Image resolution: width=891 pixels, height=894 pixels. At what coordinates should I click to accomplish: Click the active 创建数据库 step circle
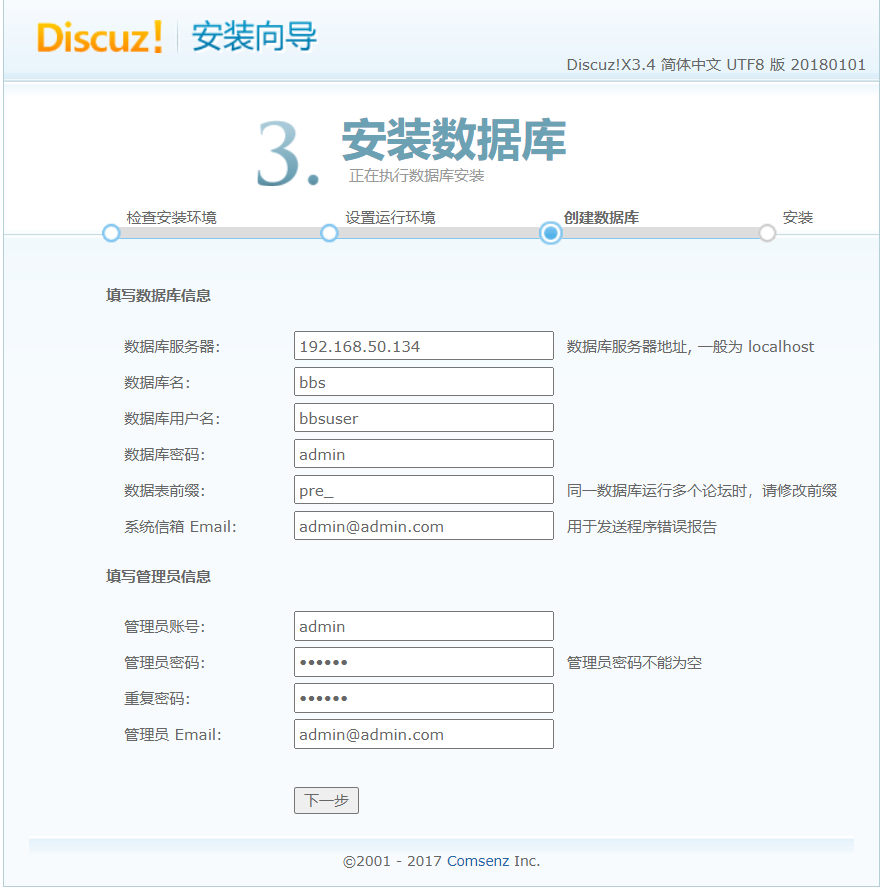(551, 233)
